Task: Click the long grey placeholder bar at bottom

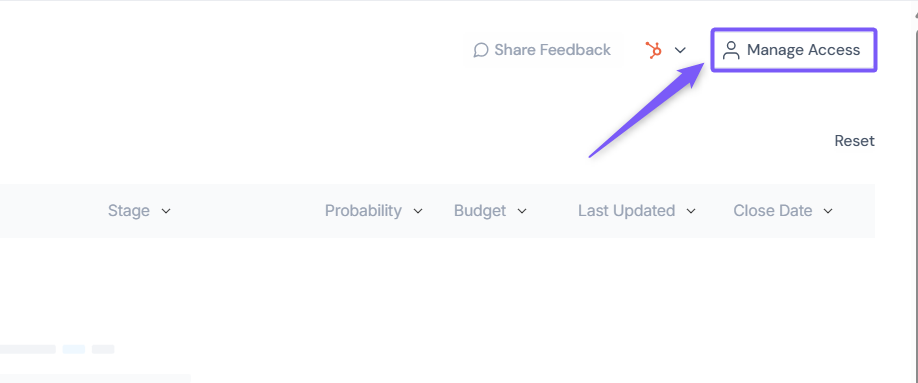Action: (95, 378)
